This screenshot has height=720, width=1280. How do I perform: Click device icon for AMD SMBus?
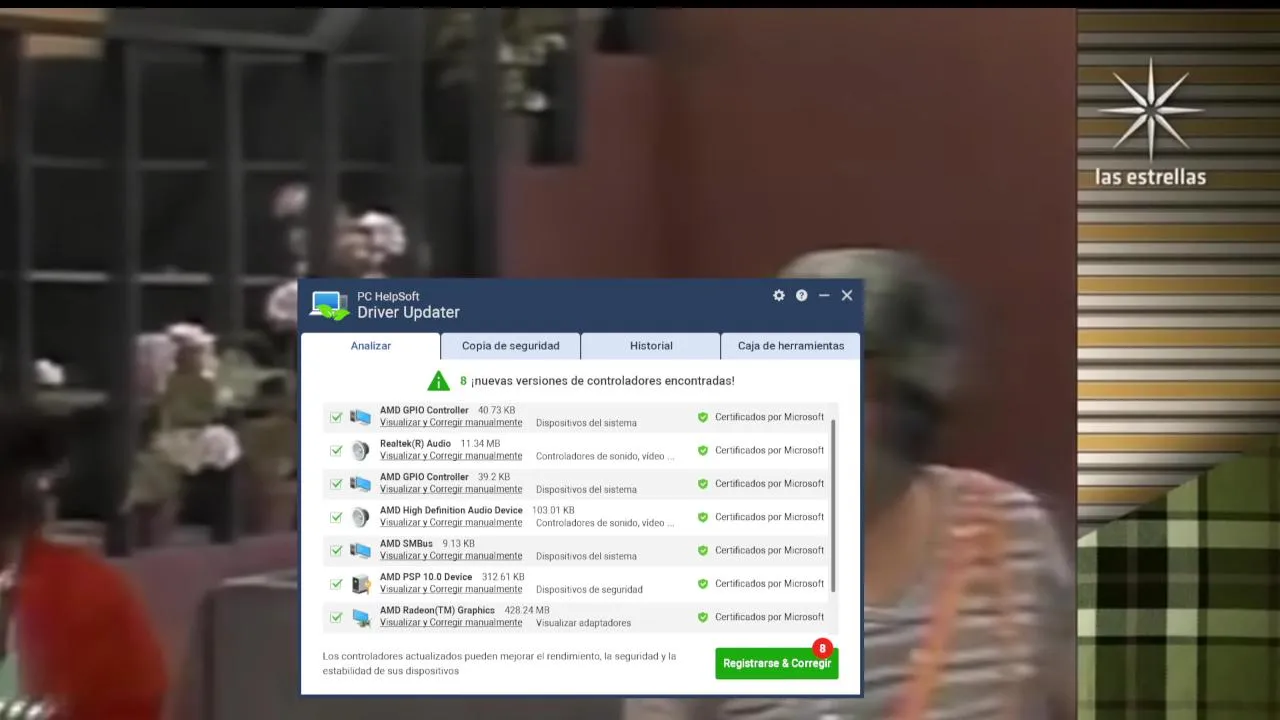point(361,550)
